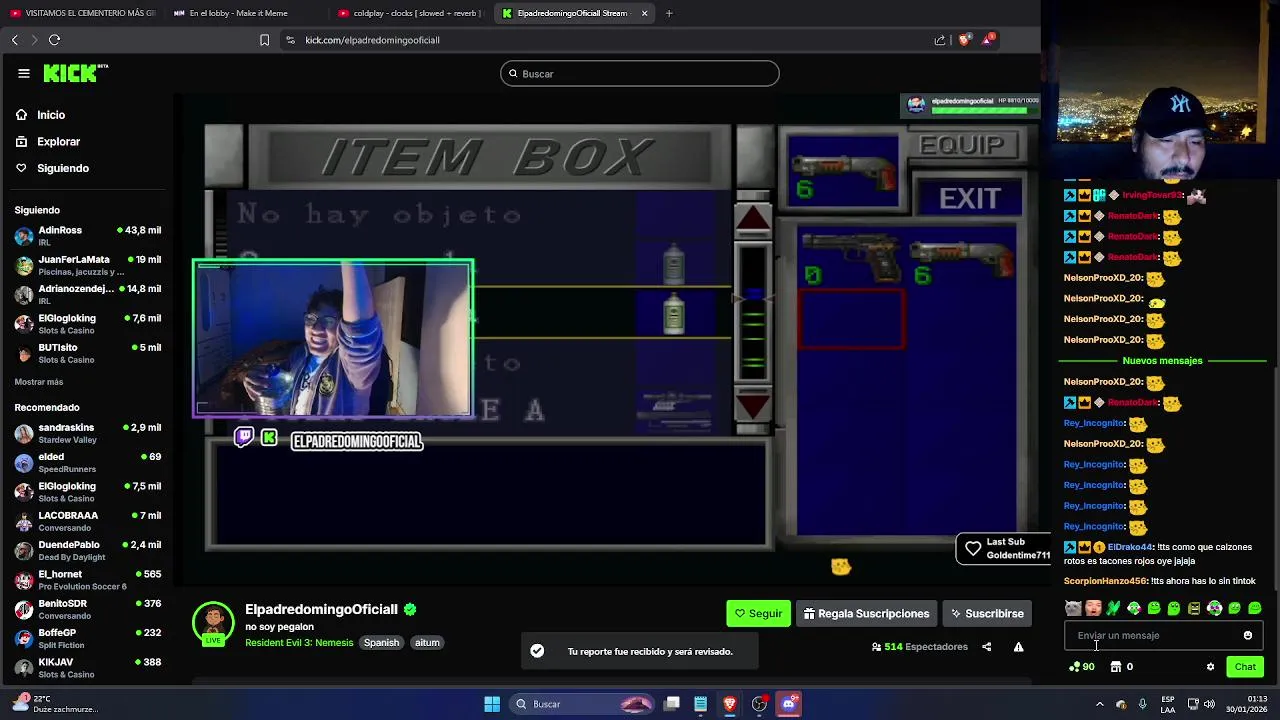The height and width of the screenshot is (720, 1280).
Task: Click Regala Suscripciones button
Action: (866, 613)
